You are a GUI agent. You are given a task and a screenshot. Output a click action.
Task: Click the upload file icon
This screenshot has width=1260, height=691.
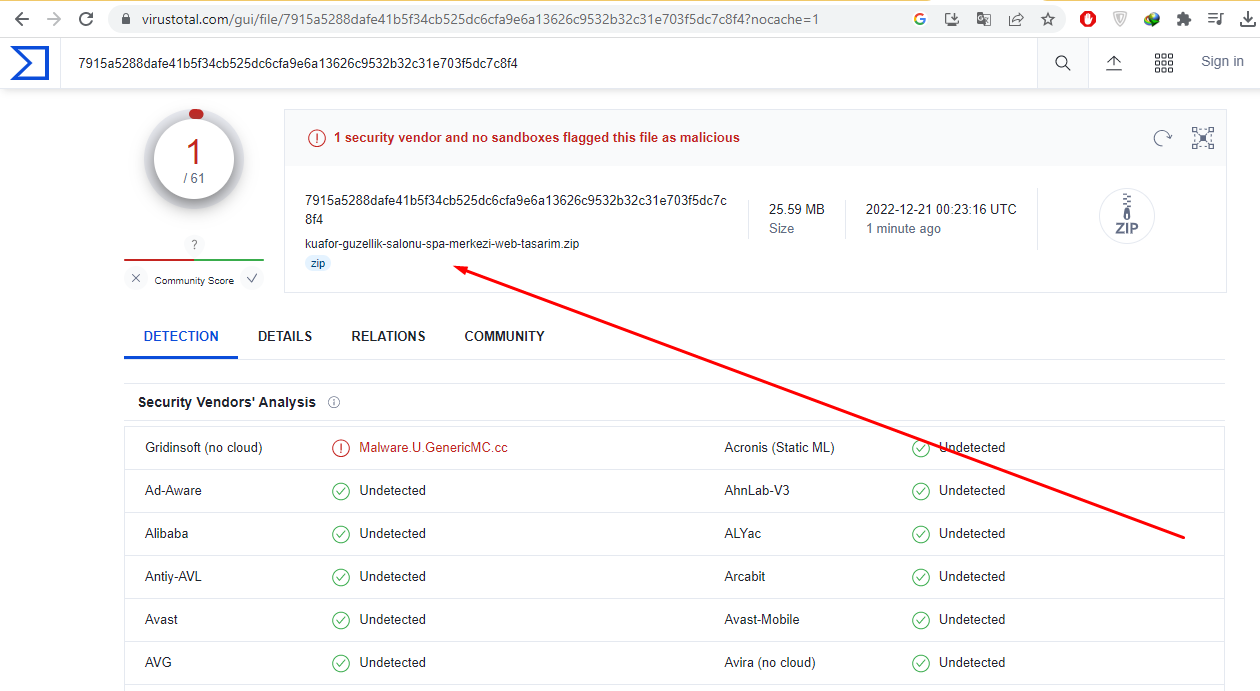click(x=1114, y=63)
